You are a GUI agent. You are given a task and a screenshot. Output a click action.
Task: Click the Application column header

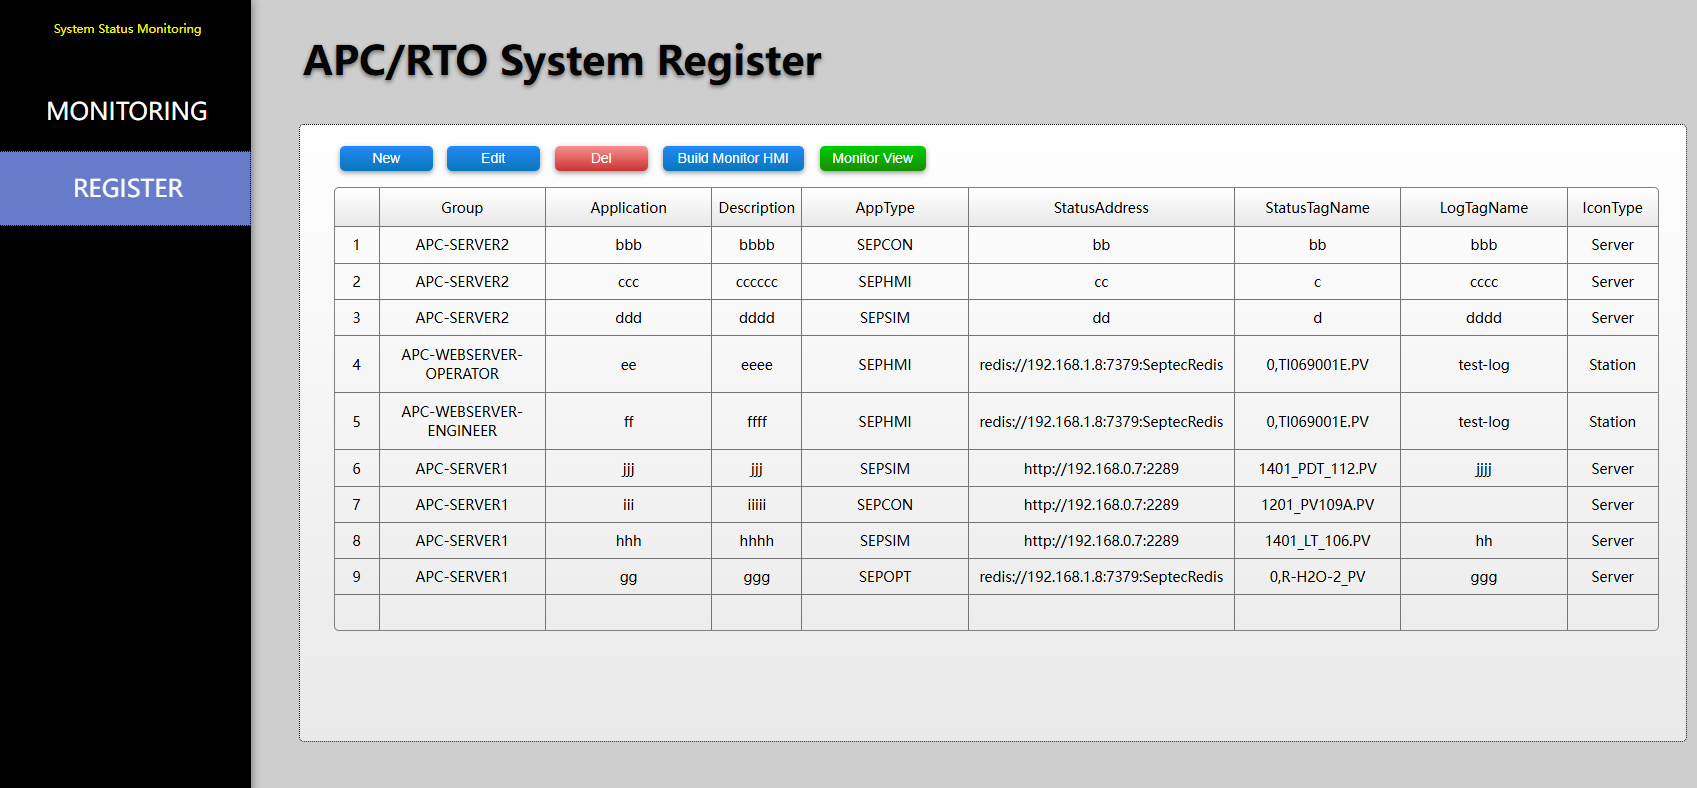pos(628,208)
